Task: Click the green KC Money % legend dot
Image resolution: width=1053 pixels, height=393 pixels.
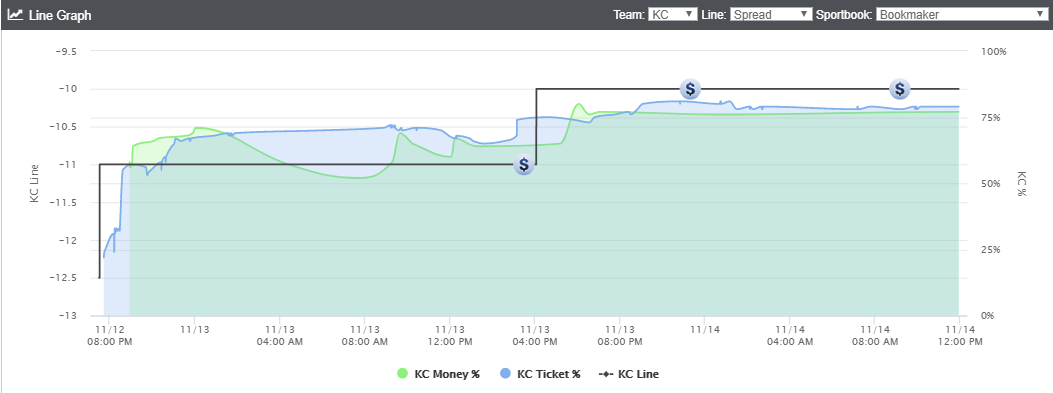Action: 403,374
